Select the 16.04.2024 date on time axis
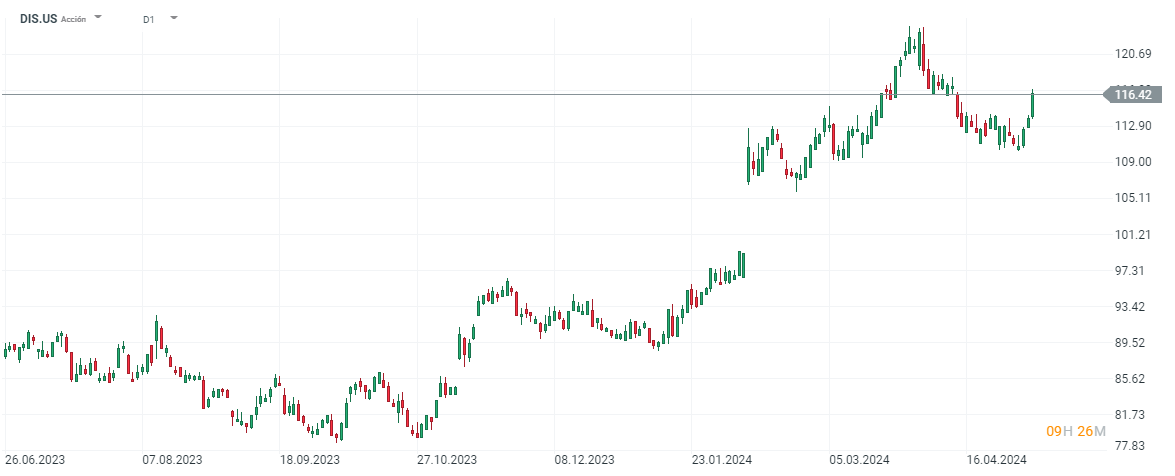 pyautogui.click(x=996, y=460)
